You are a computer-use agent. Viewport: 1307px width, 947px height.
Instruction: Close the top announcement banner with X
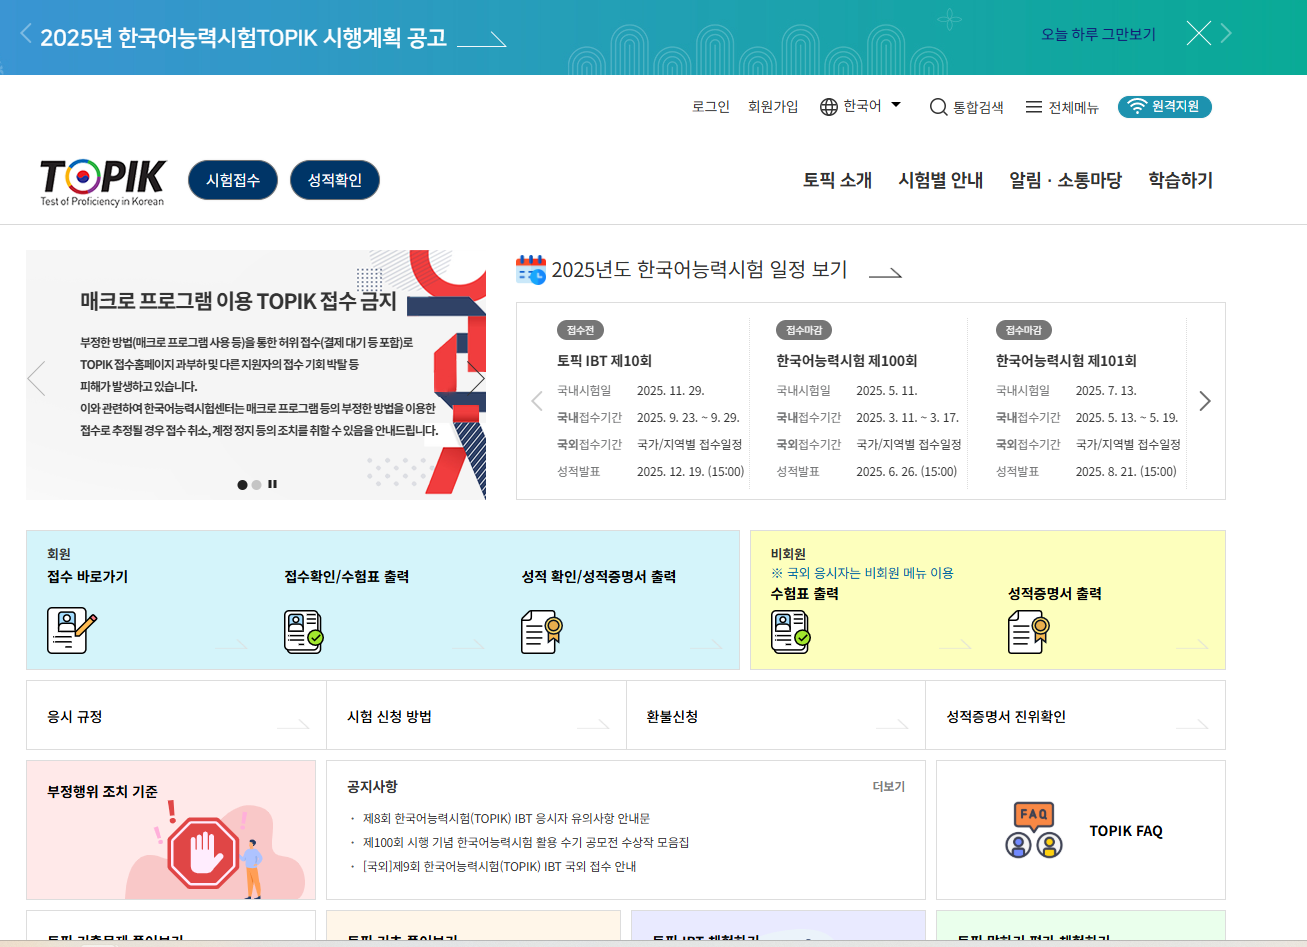(1198, 34)
